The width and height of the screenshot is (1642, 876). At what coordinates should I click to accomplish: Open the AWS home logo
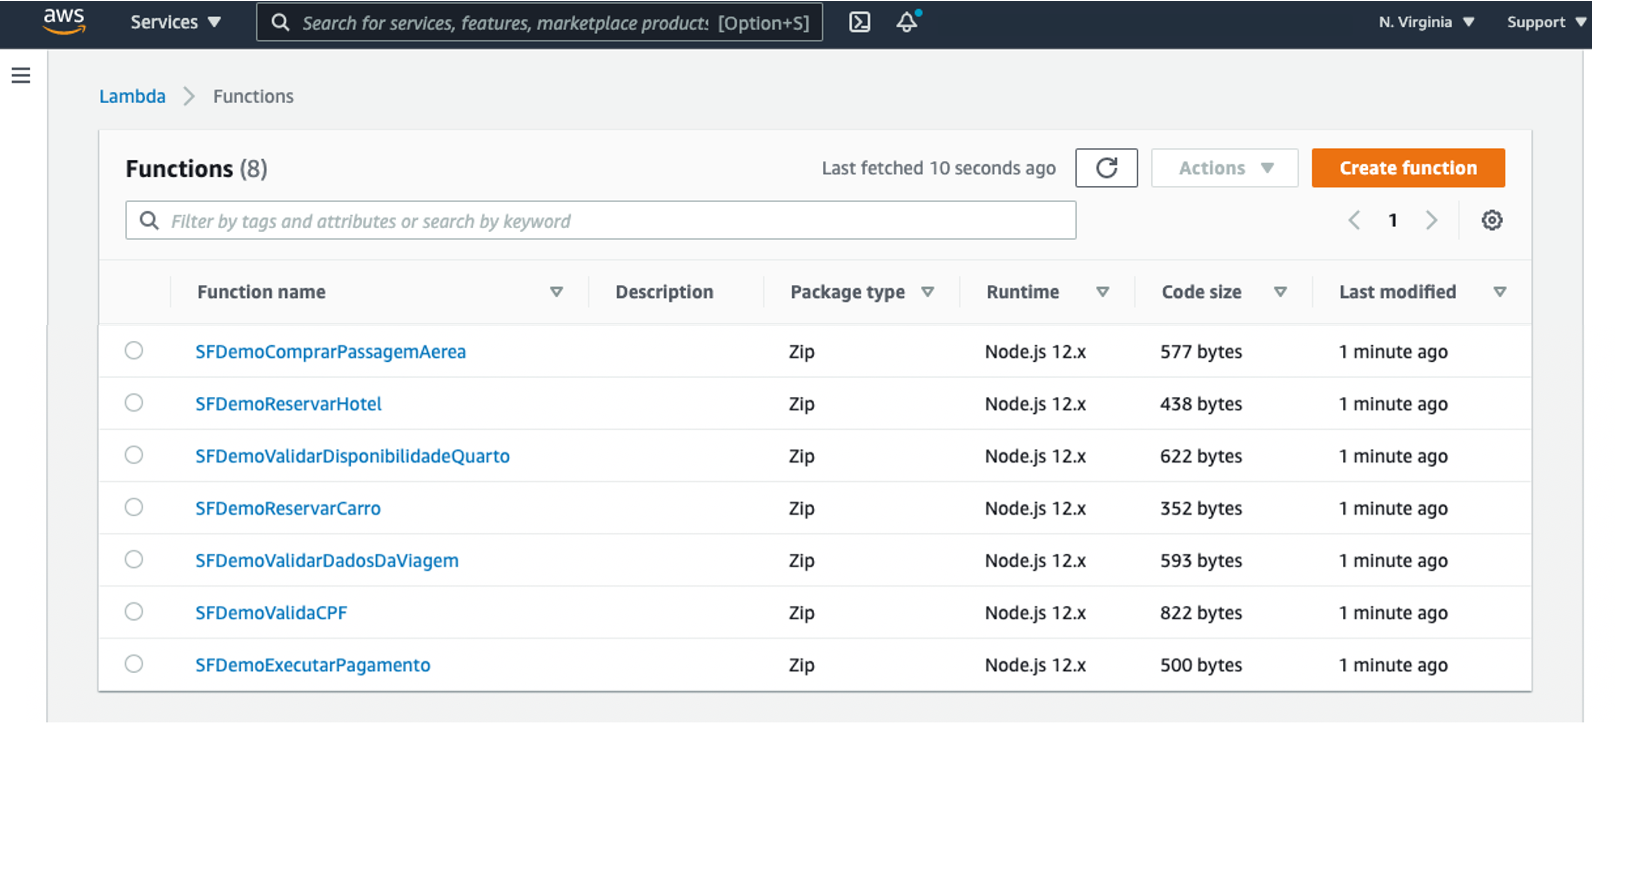tap(64, 21)
